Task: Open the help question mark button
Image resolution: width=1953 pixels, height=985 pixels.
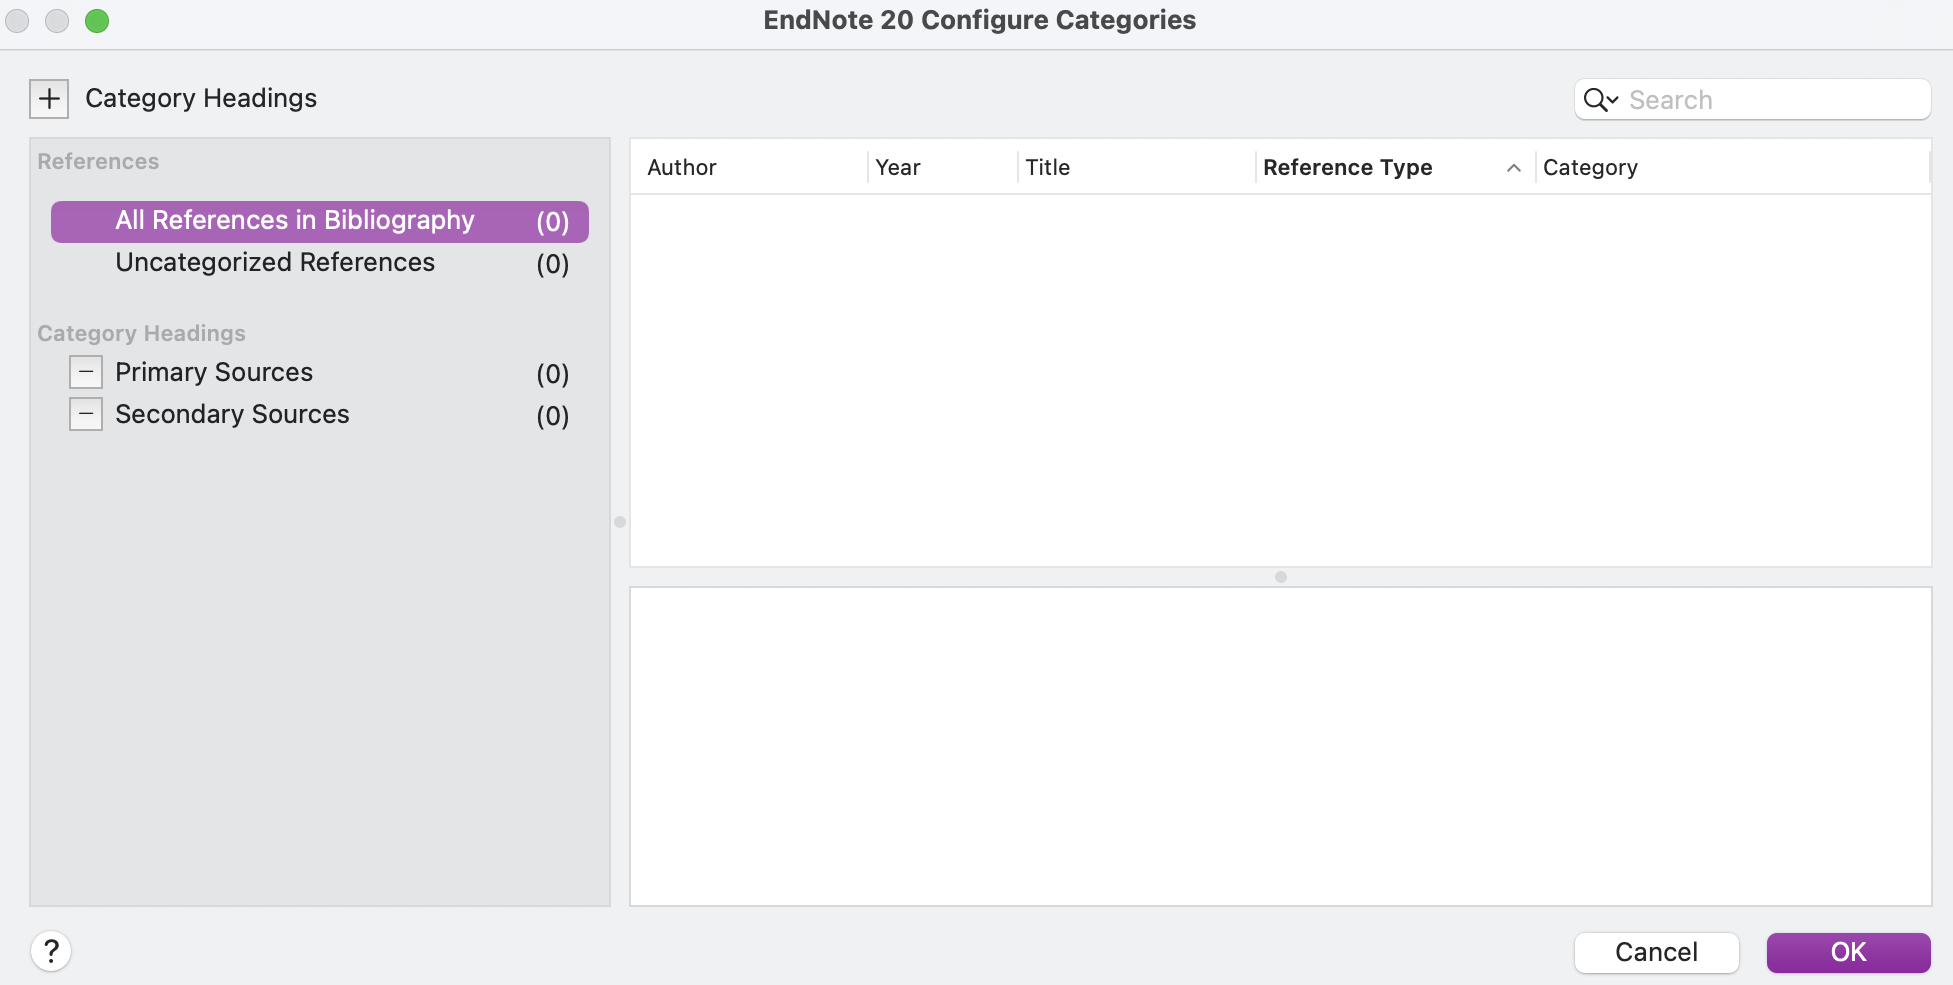Action: click(x=51, y=951)
